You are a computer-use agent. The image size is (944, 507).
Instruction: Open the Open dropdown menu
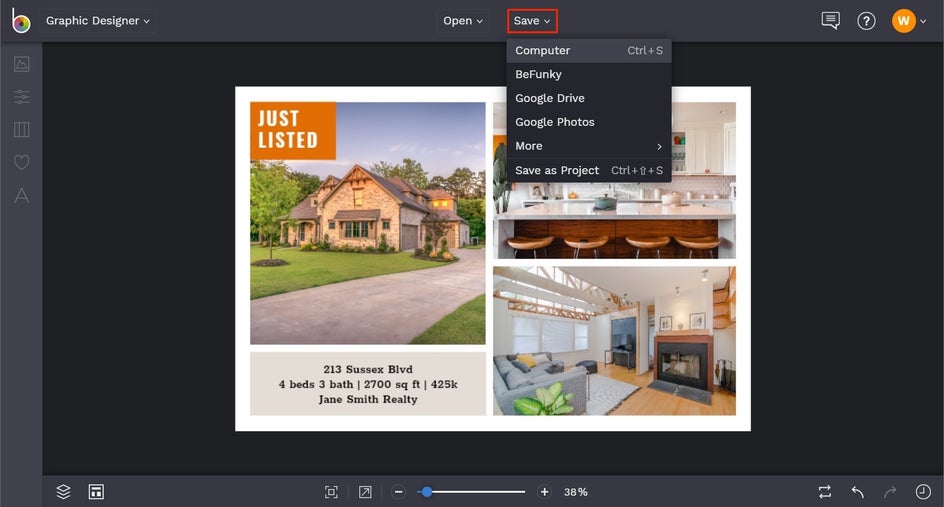point(462,20)
